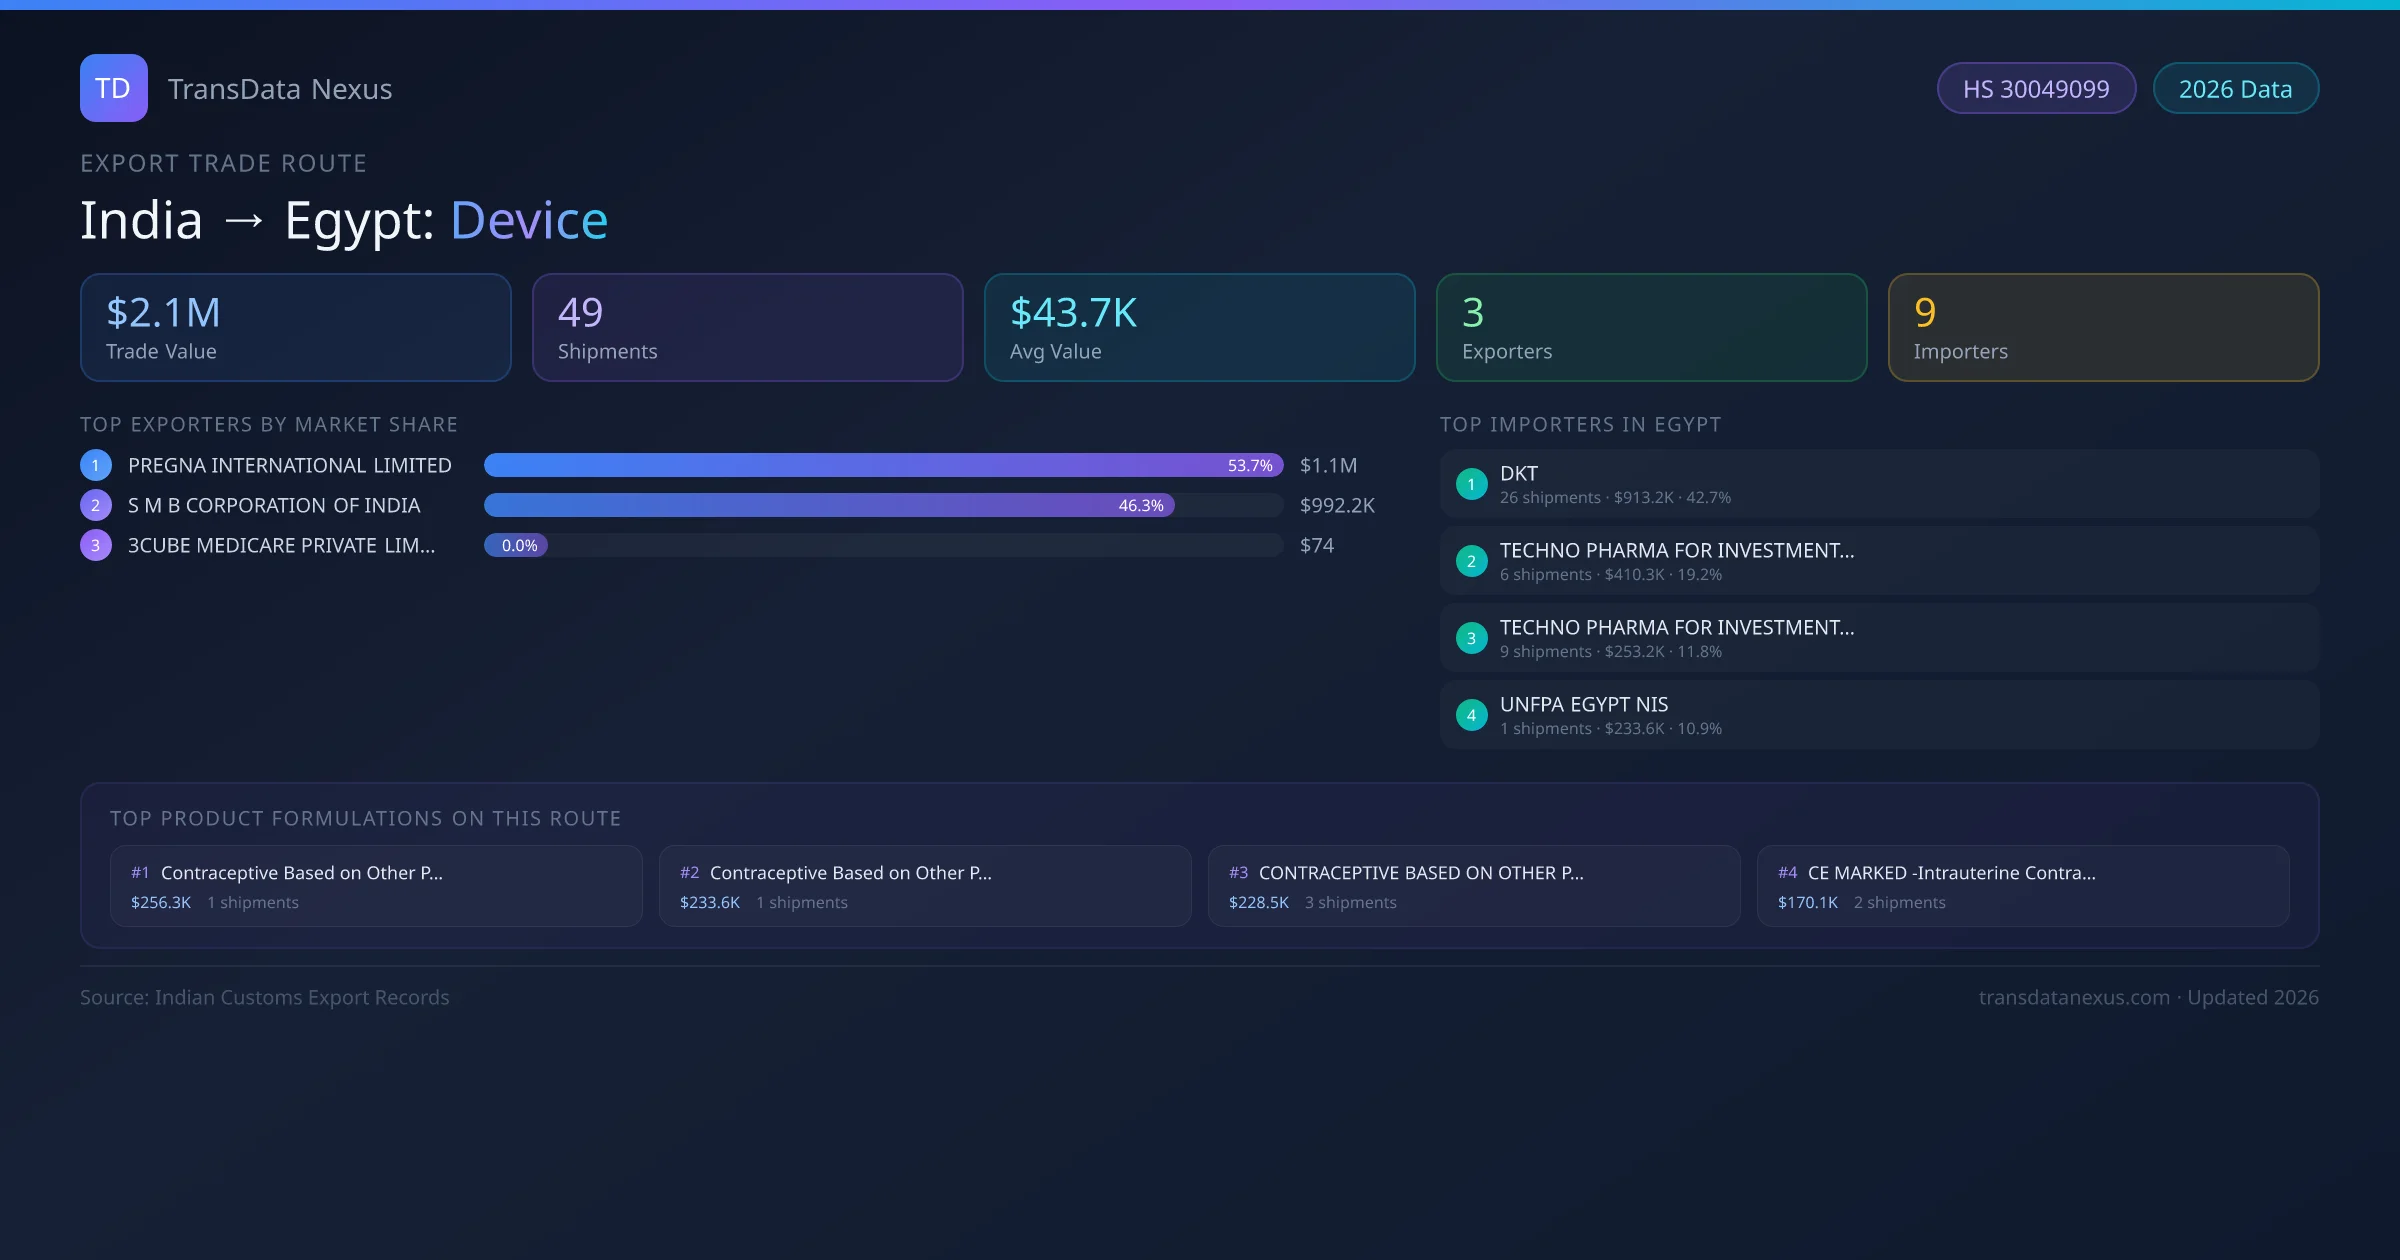Click the transdatanexus.com footer link
Screen dimensions: 2400x1260
(x=2074, y=997)
